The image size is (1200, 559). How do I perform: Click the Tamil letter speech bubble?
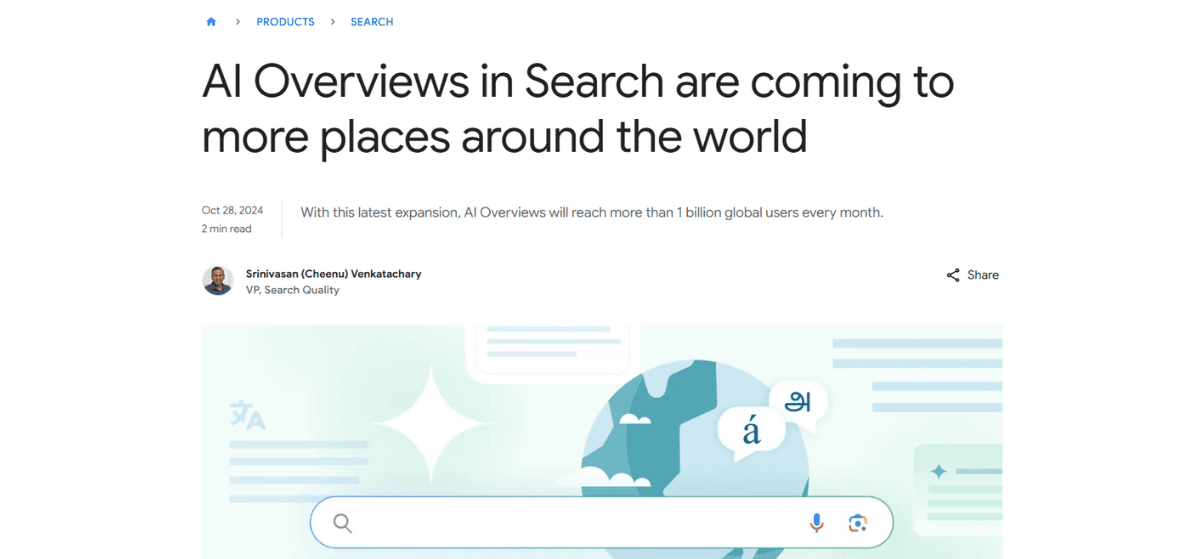pos(797,402)
